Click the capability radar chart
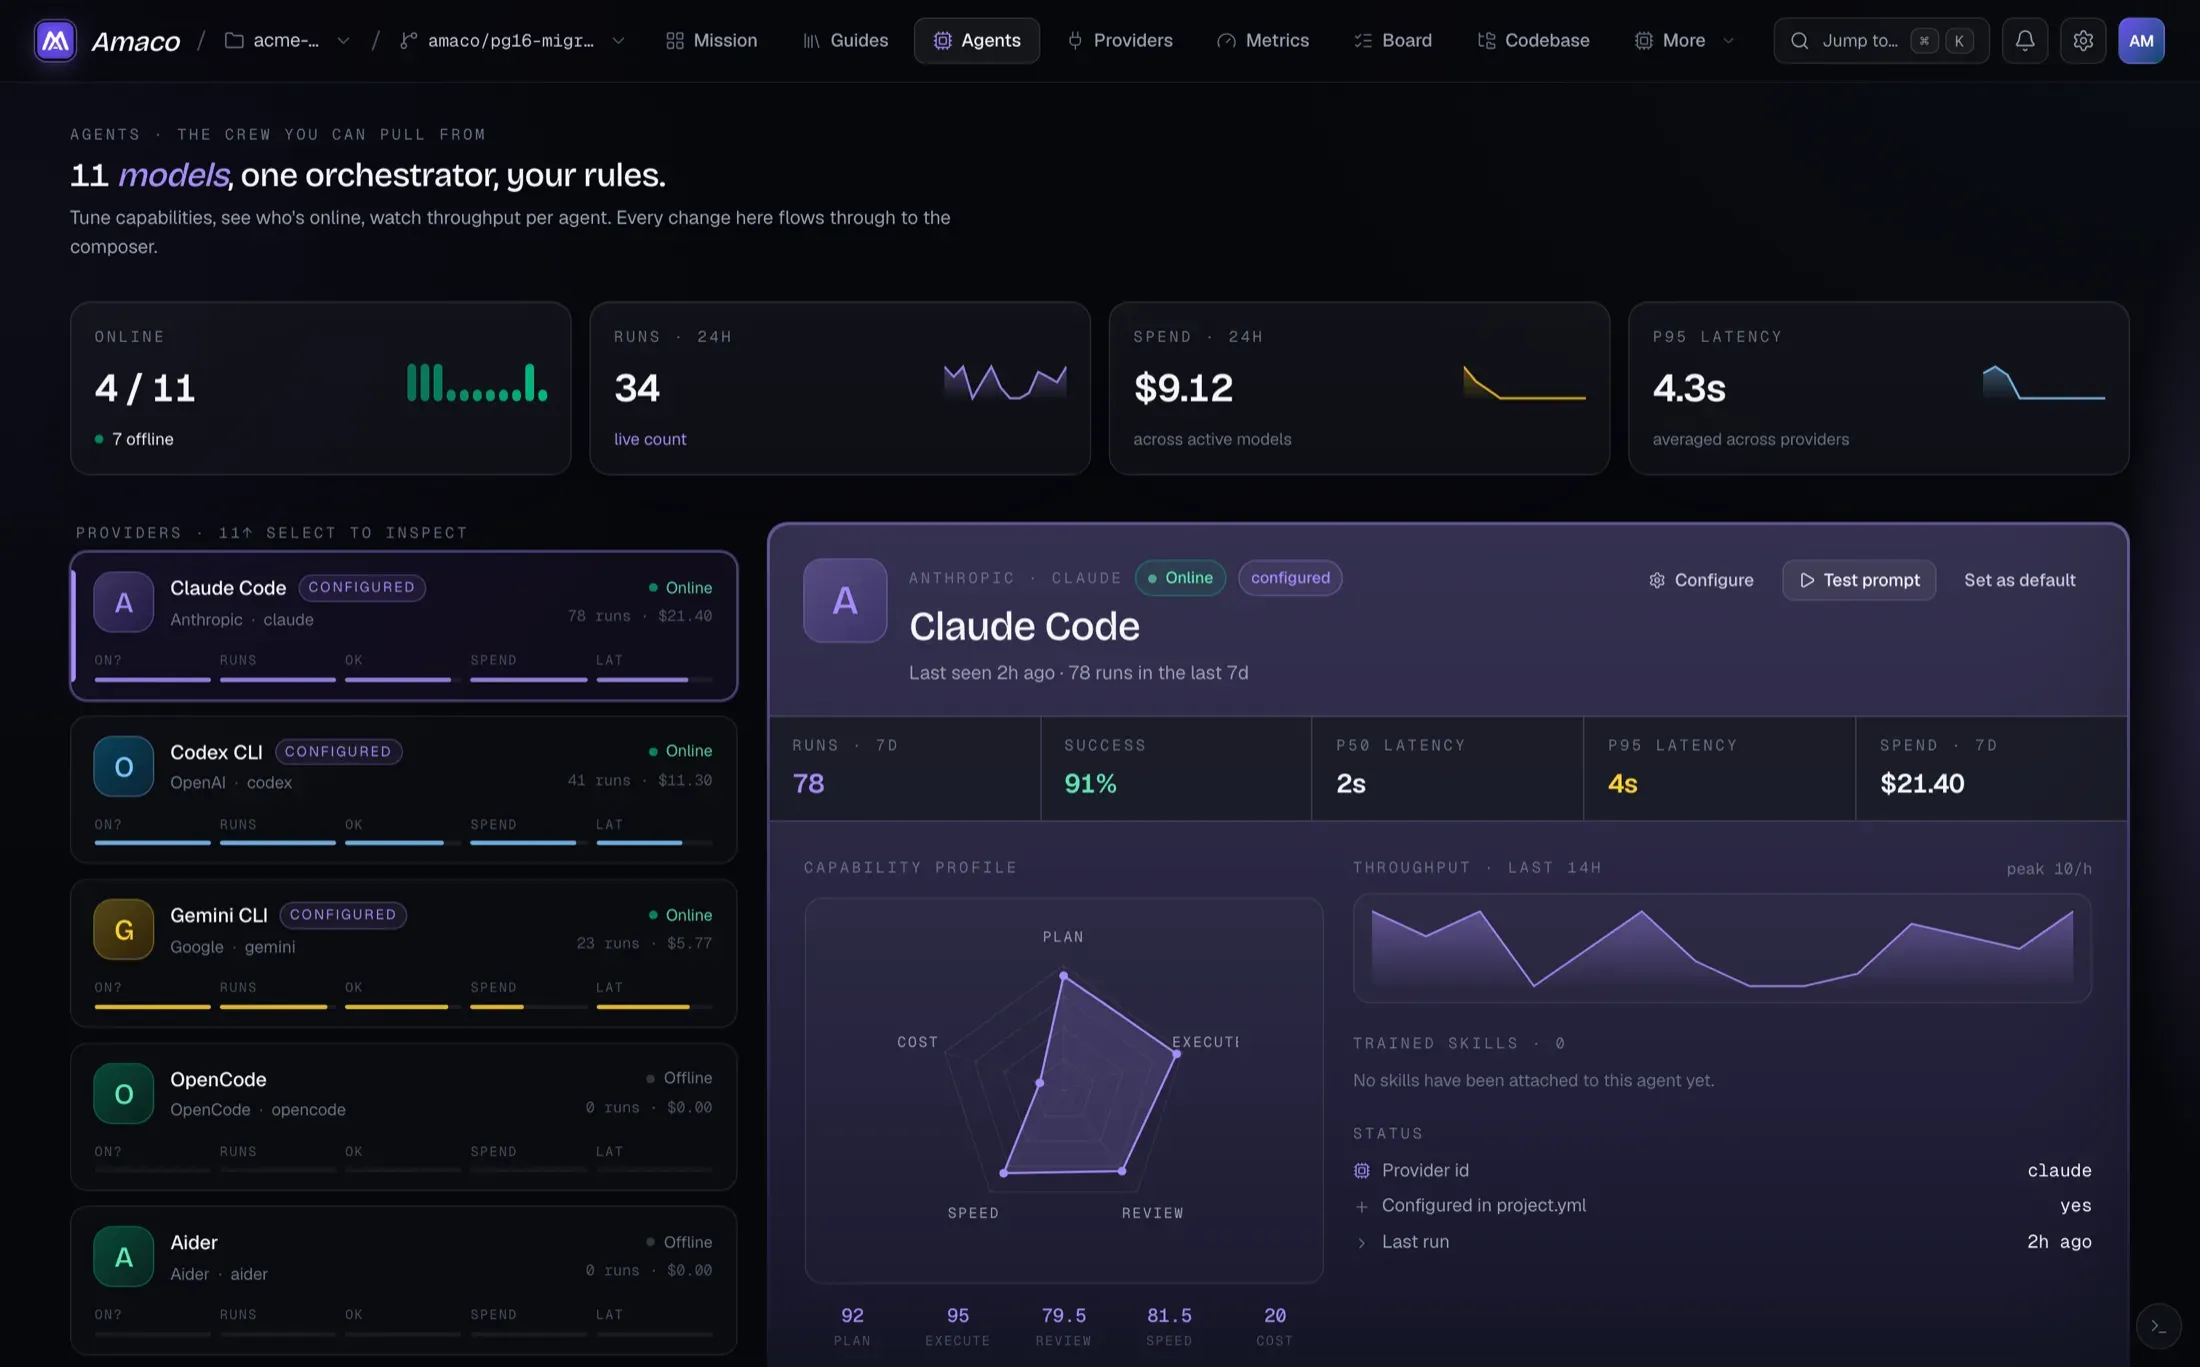The width and height of the screenshot is (2200, 1367). [1064, 1090]
